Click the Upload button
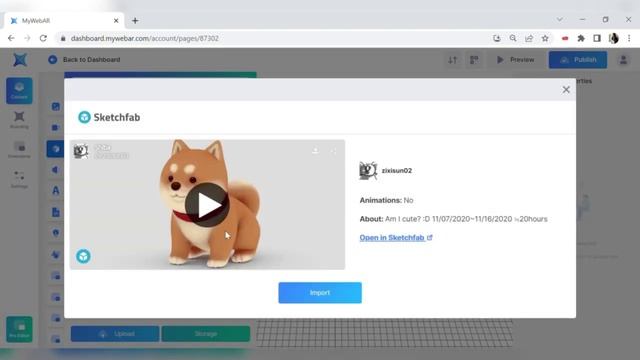The image size is (640, 360). coord(115,334)
